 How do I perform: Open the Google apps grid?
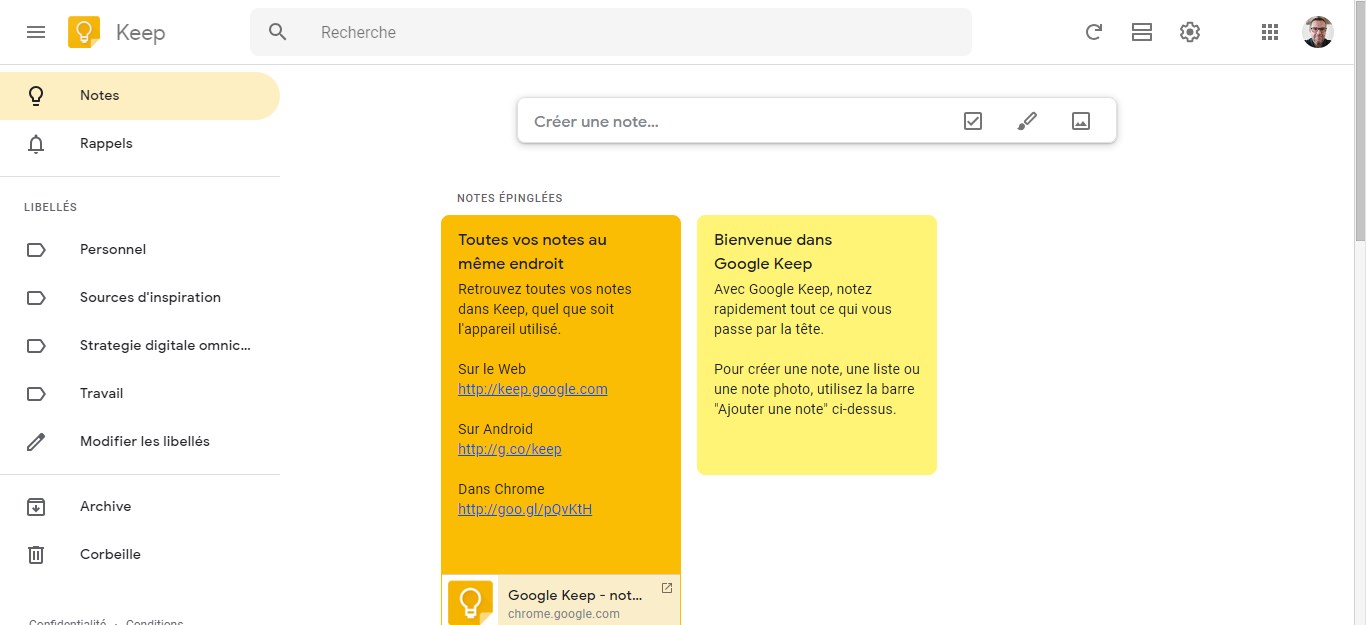pyautogui.click(x=1270, y=32)
